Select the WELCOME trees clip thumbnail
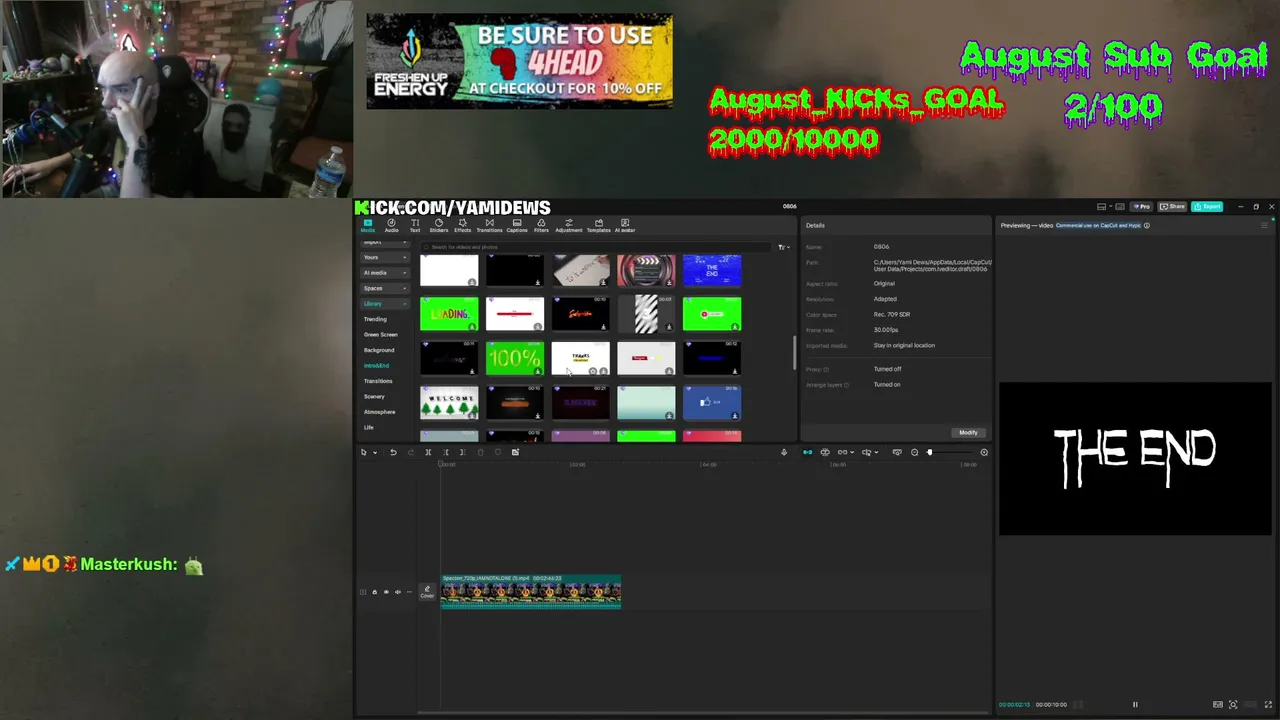1280x720 pixels. tap(449, 402)
